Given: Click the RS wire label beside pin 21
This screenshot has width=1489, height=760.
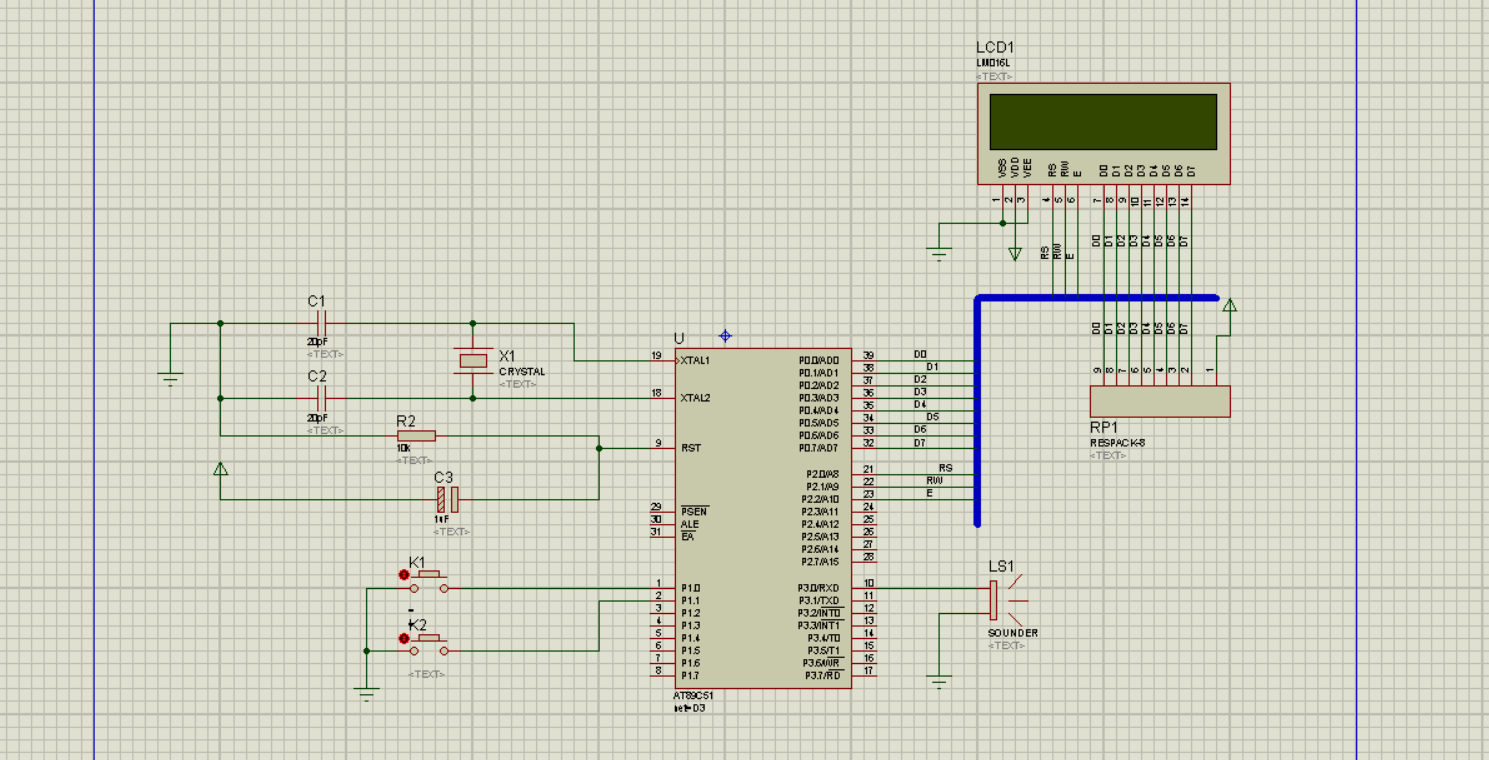Looking at the screenshot, I should (x=945, y=468).
